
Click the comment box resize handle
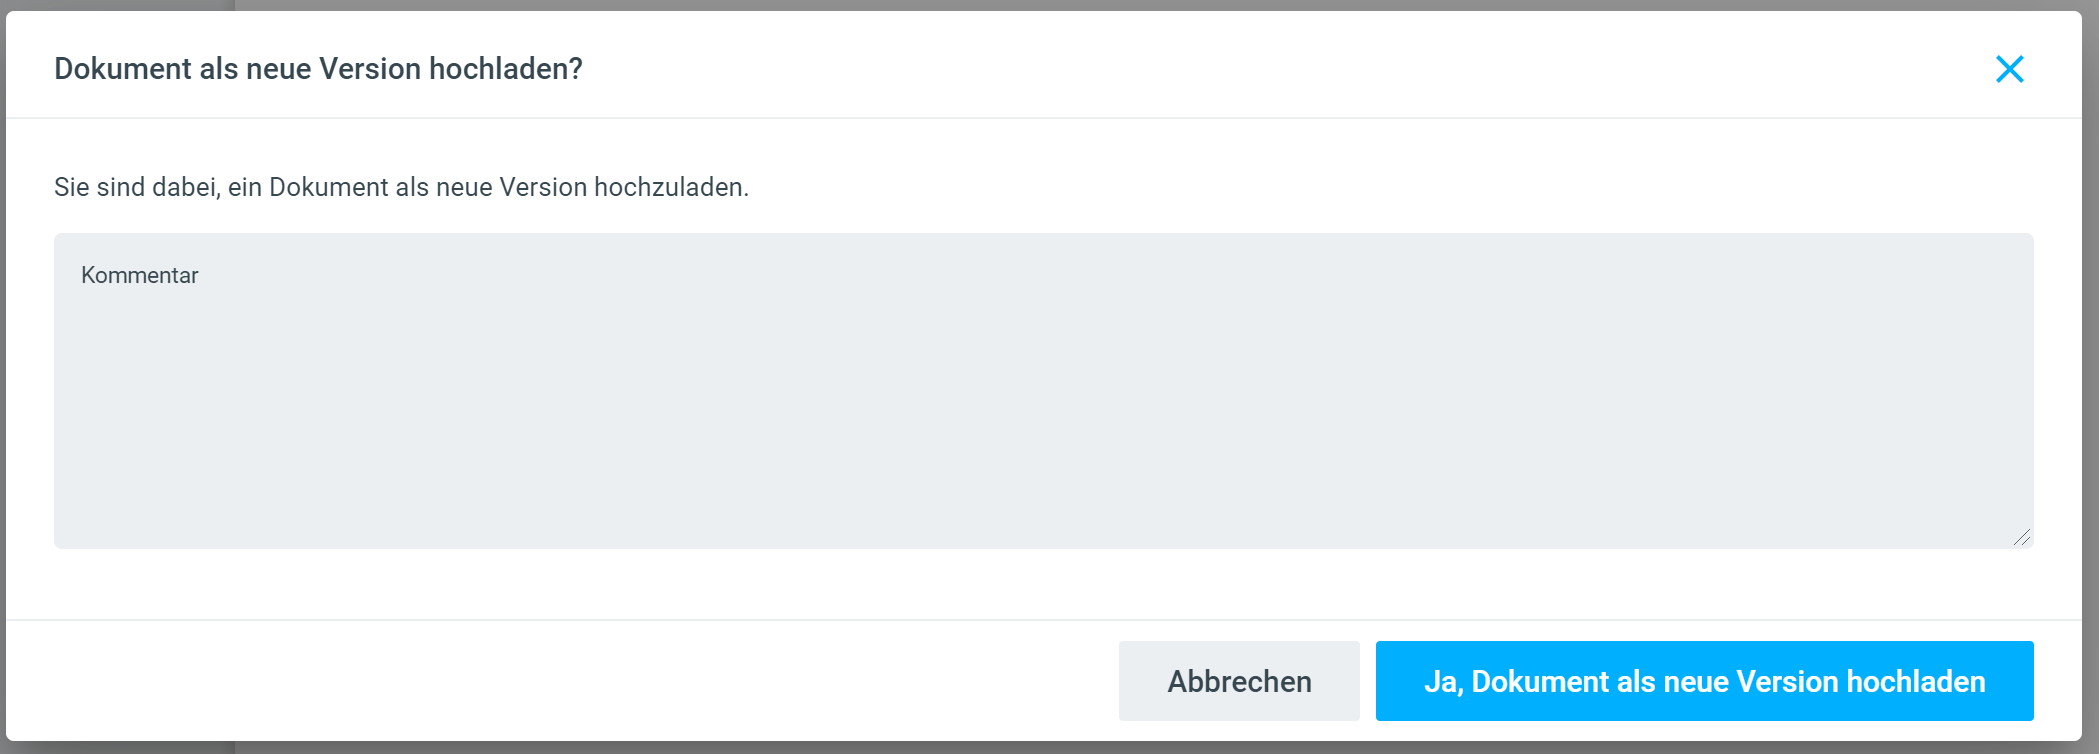pos(2022,537)
